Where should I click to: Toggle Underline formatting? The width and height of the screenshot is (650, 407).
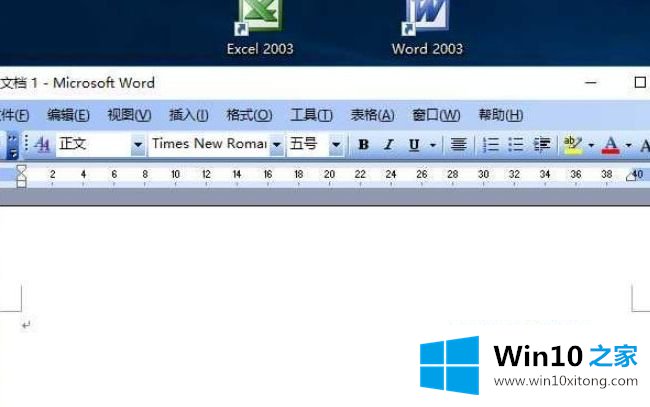(x=414, y=145)
